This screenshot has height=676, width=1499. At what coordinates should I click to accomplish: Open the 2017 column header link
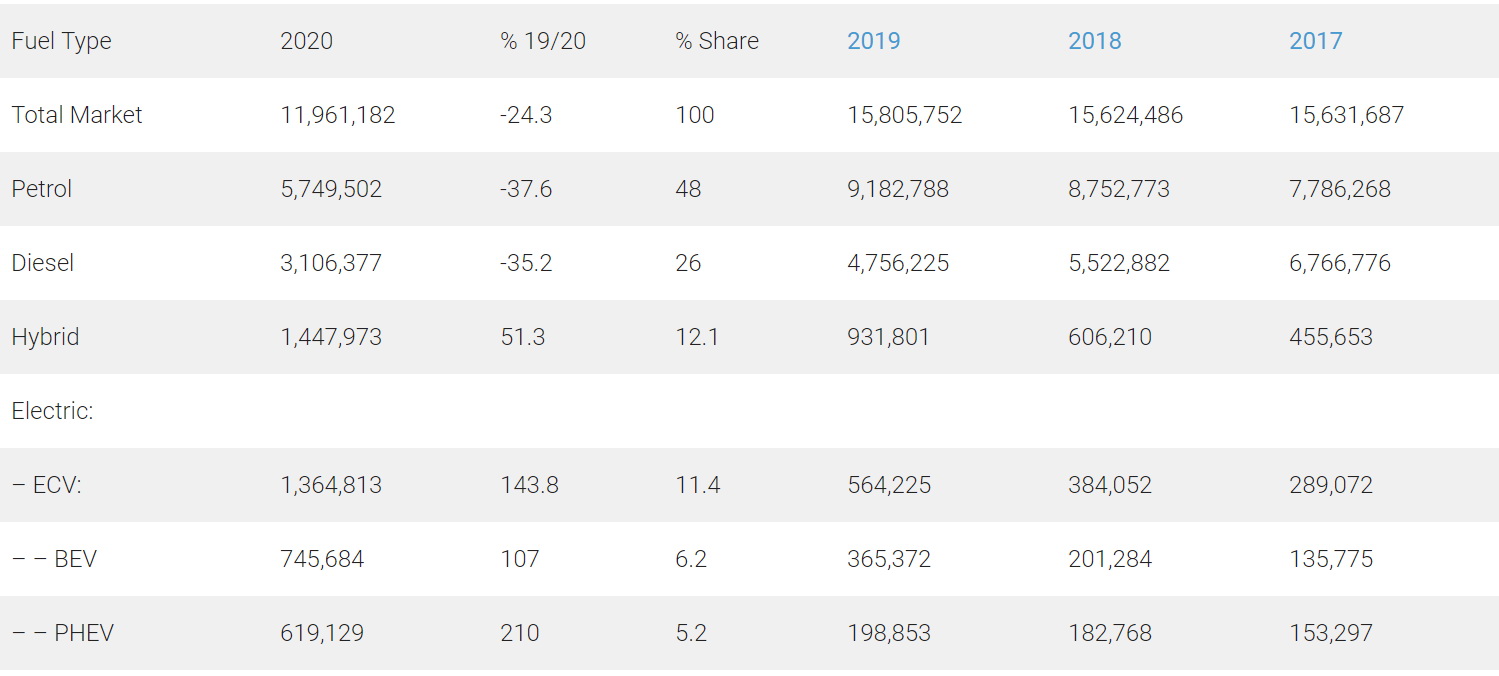[x=1315, y=41]
